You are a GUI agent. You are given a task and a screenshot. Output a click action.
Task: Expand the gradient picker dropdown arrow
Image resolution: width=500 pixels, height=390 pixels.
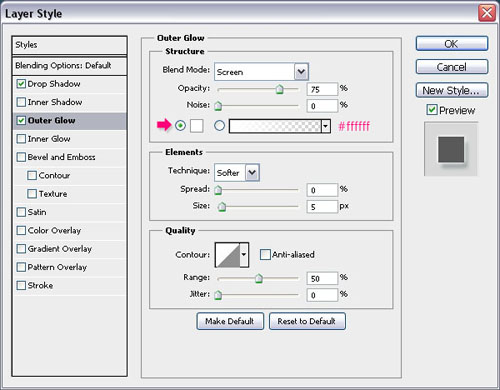pyautogui.click(x=326, y=126)
